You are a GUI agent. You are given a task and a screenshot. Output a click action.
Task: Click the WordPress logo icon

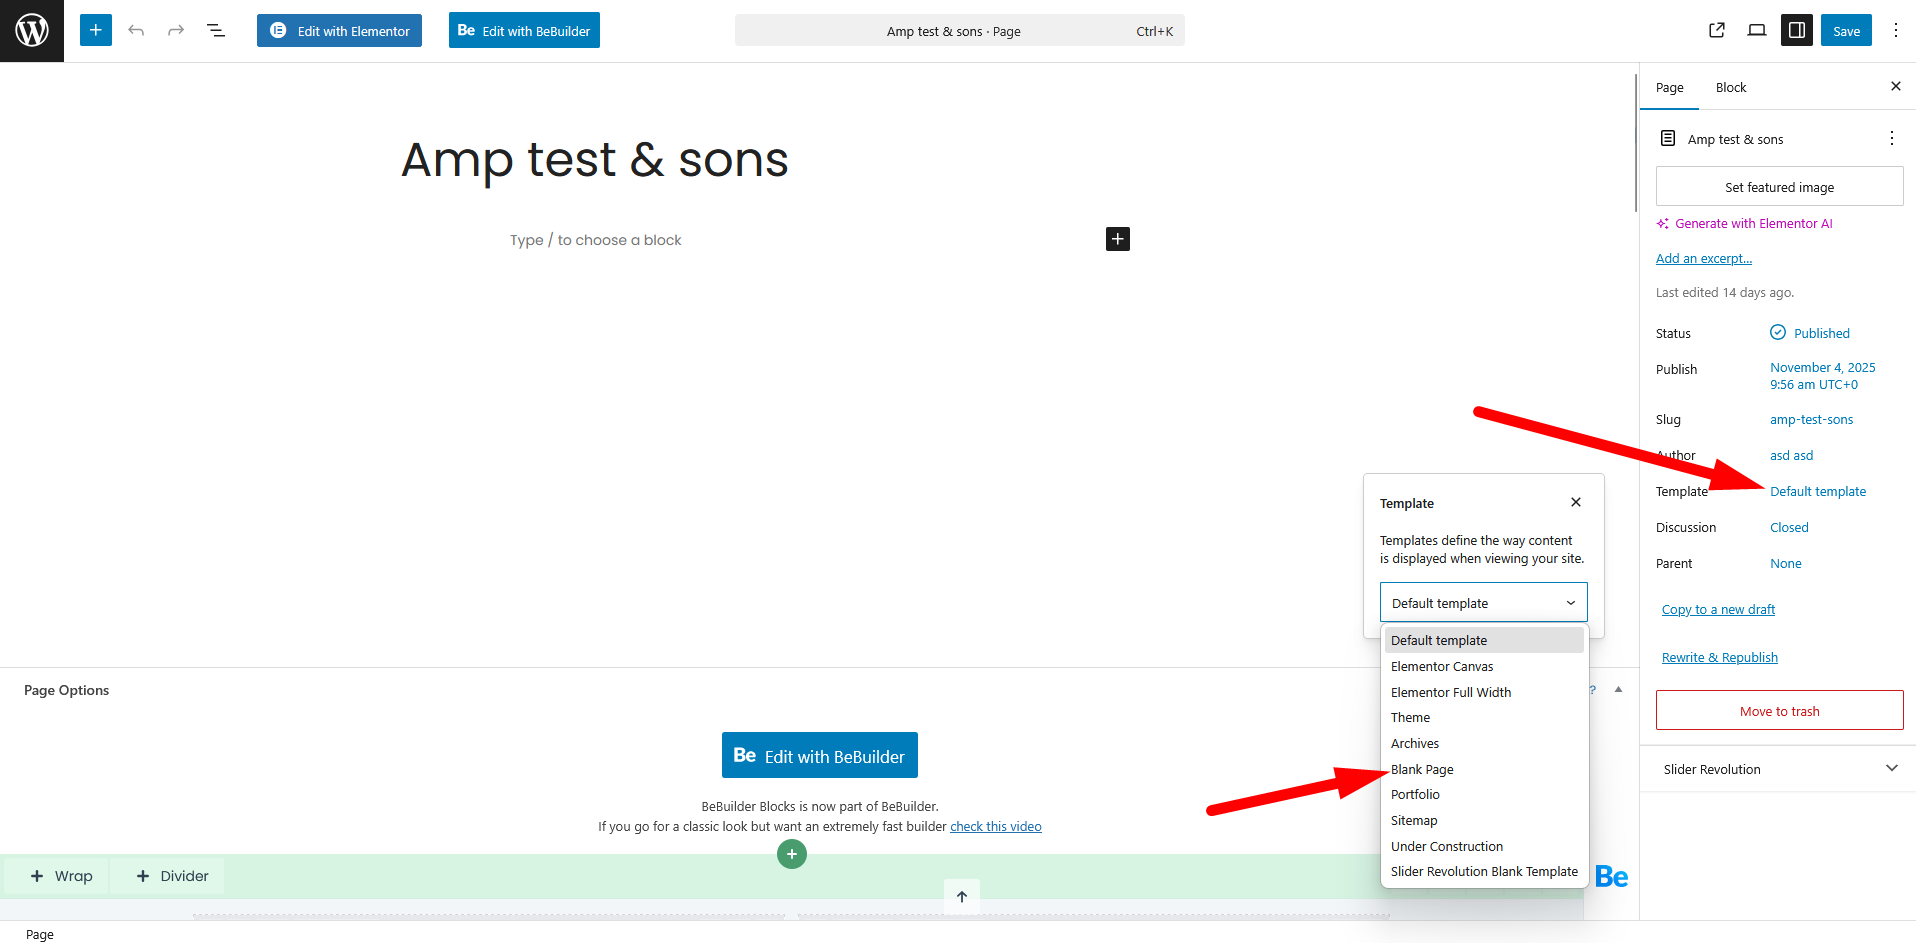[32, 31]
